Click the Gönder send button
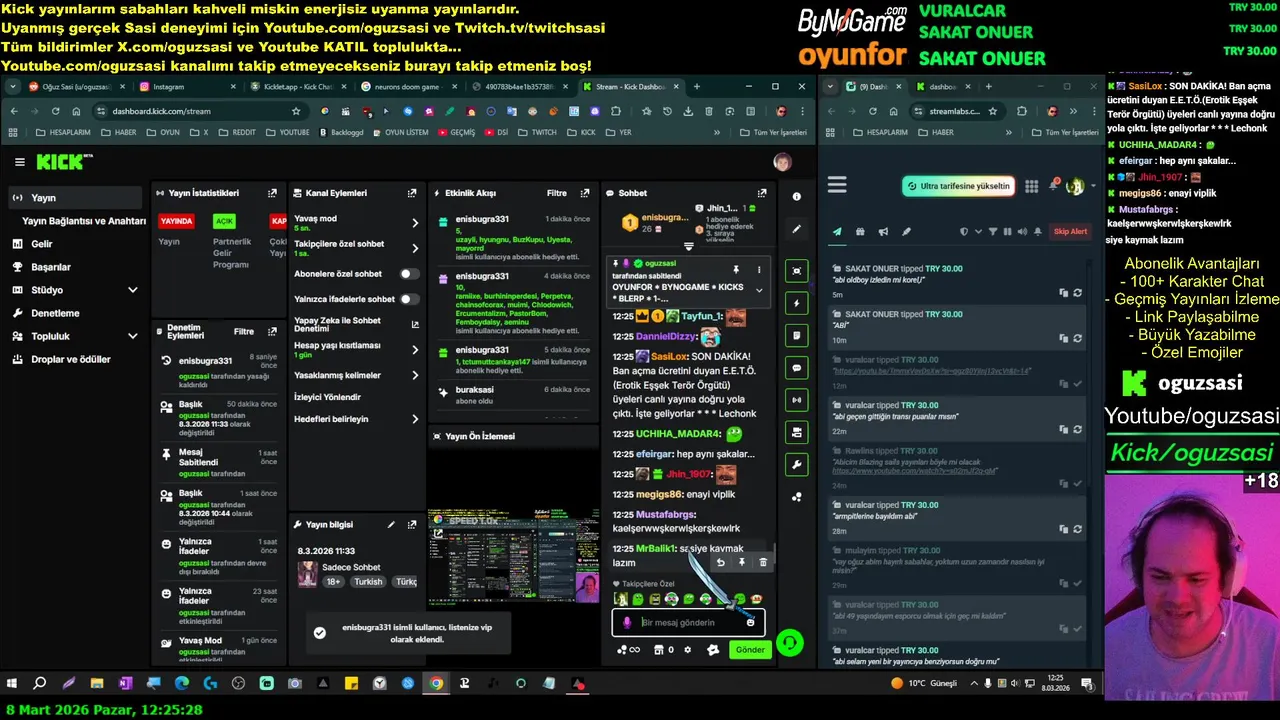 tap(750, 650)
